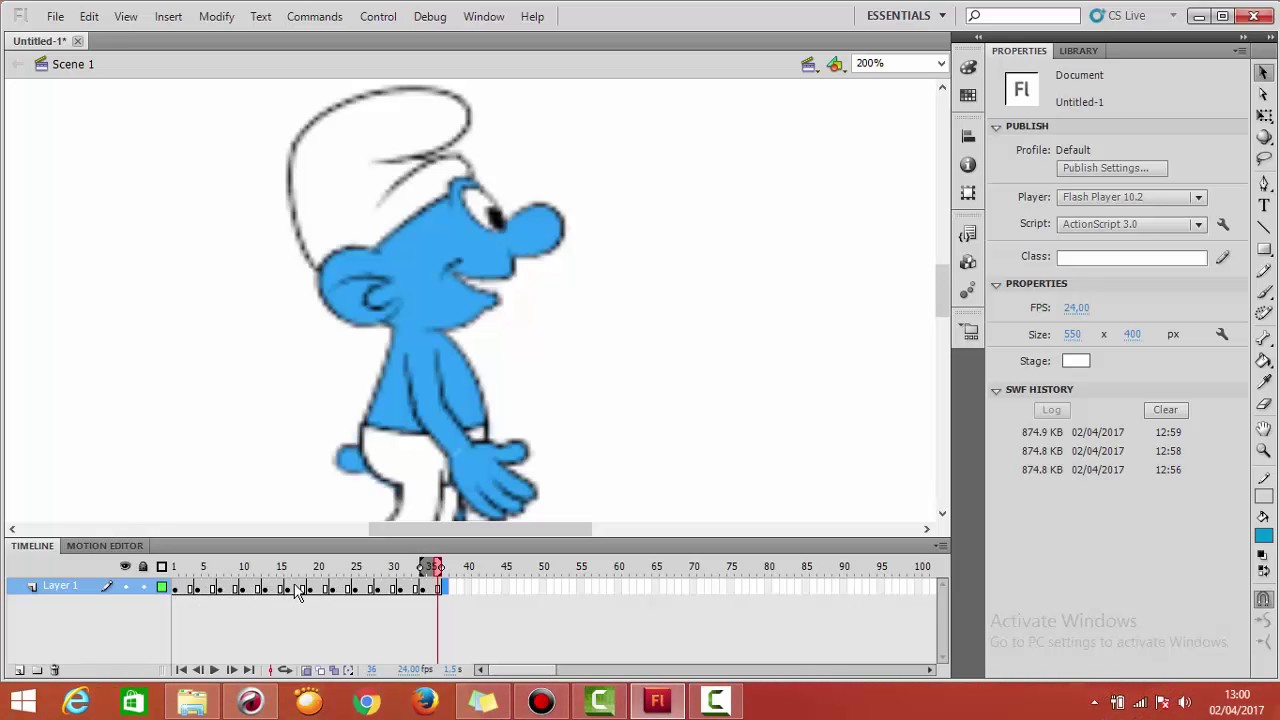Screen dimensions: 1280x720
Task: Select the Eraser tool
Action: 1263,402
